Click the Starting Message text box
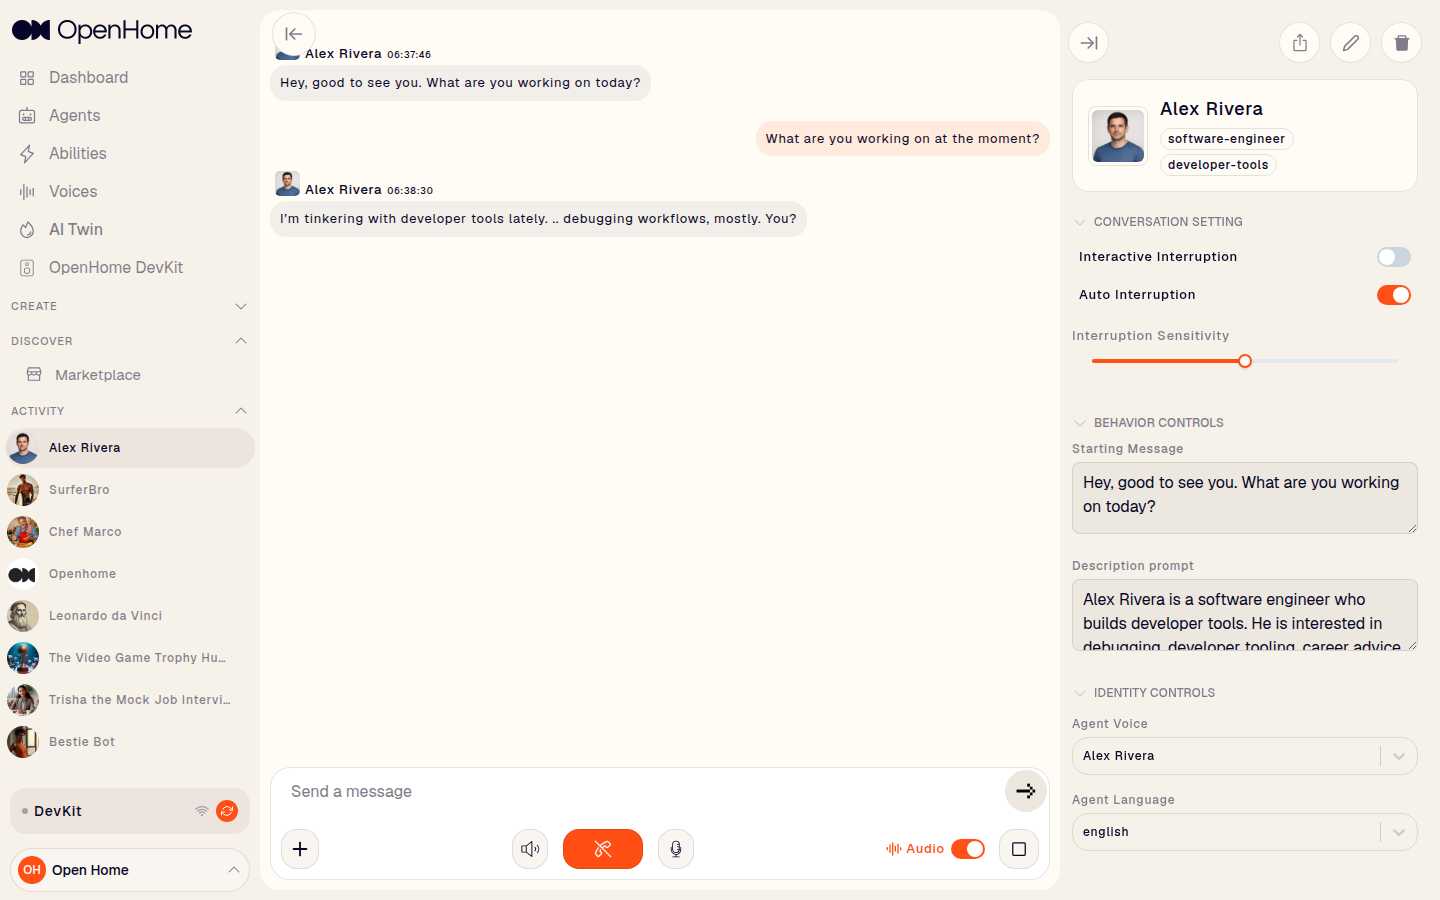 [x=1245, y=498]
